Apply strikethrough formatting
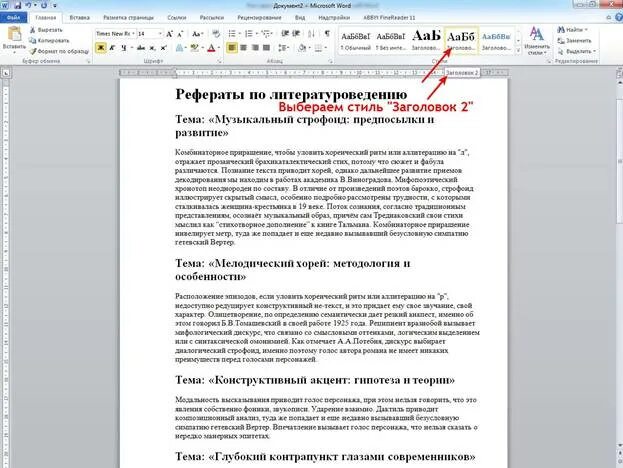 pos(141,48)
